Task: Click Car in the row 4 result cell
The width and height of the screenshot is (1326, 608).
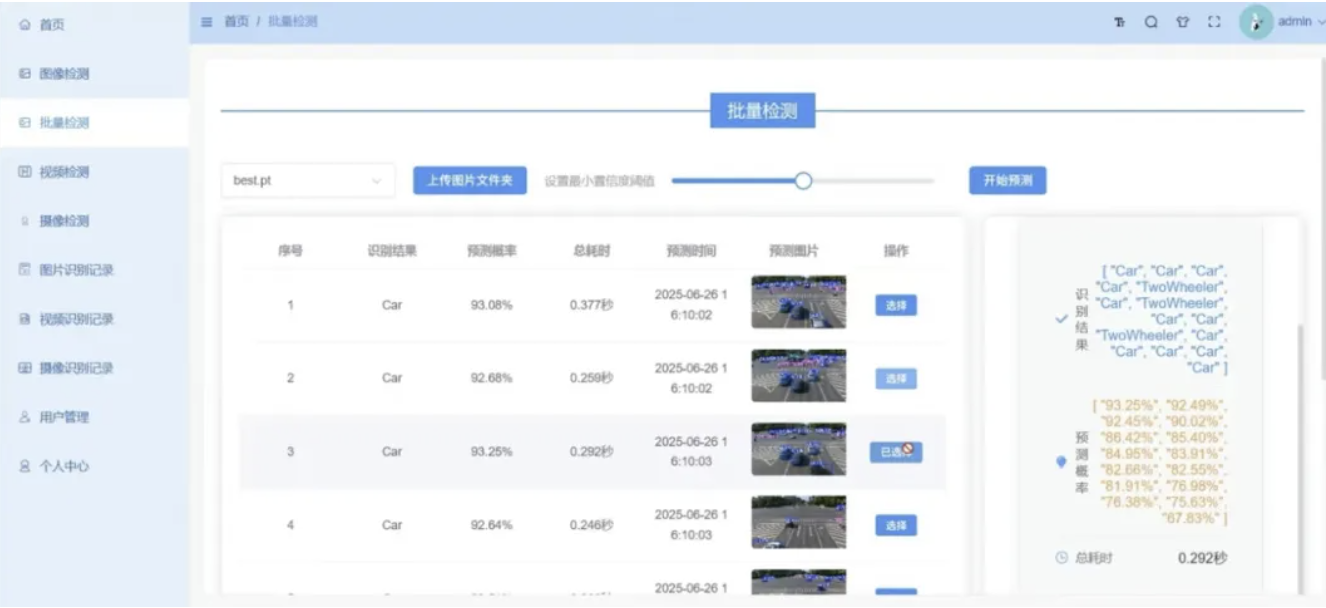Action: [392, 525]
